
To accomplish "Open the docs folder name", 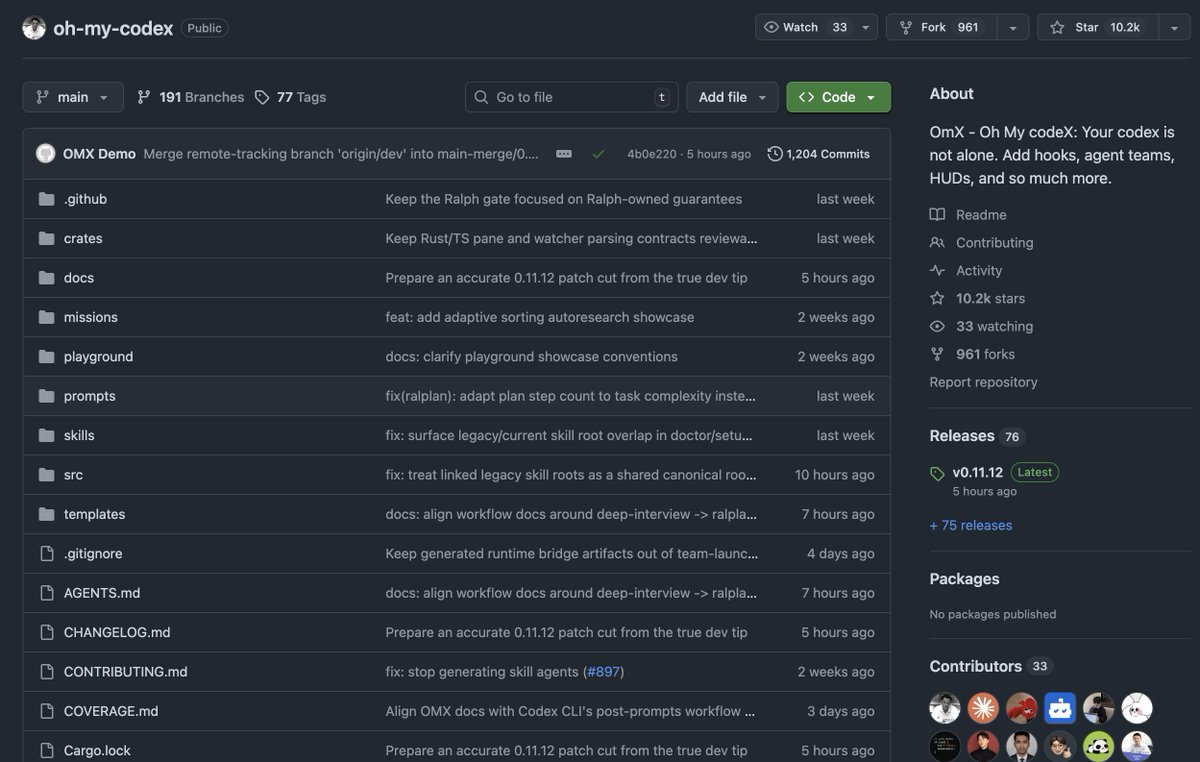I will coord(79,278).
